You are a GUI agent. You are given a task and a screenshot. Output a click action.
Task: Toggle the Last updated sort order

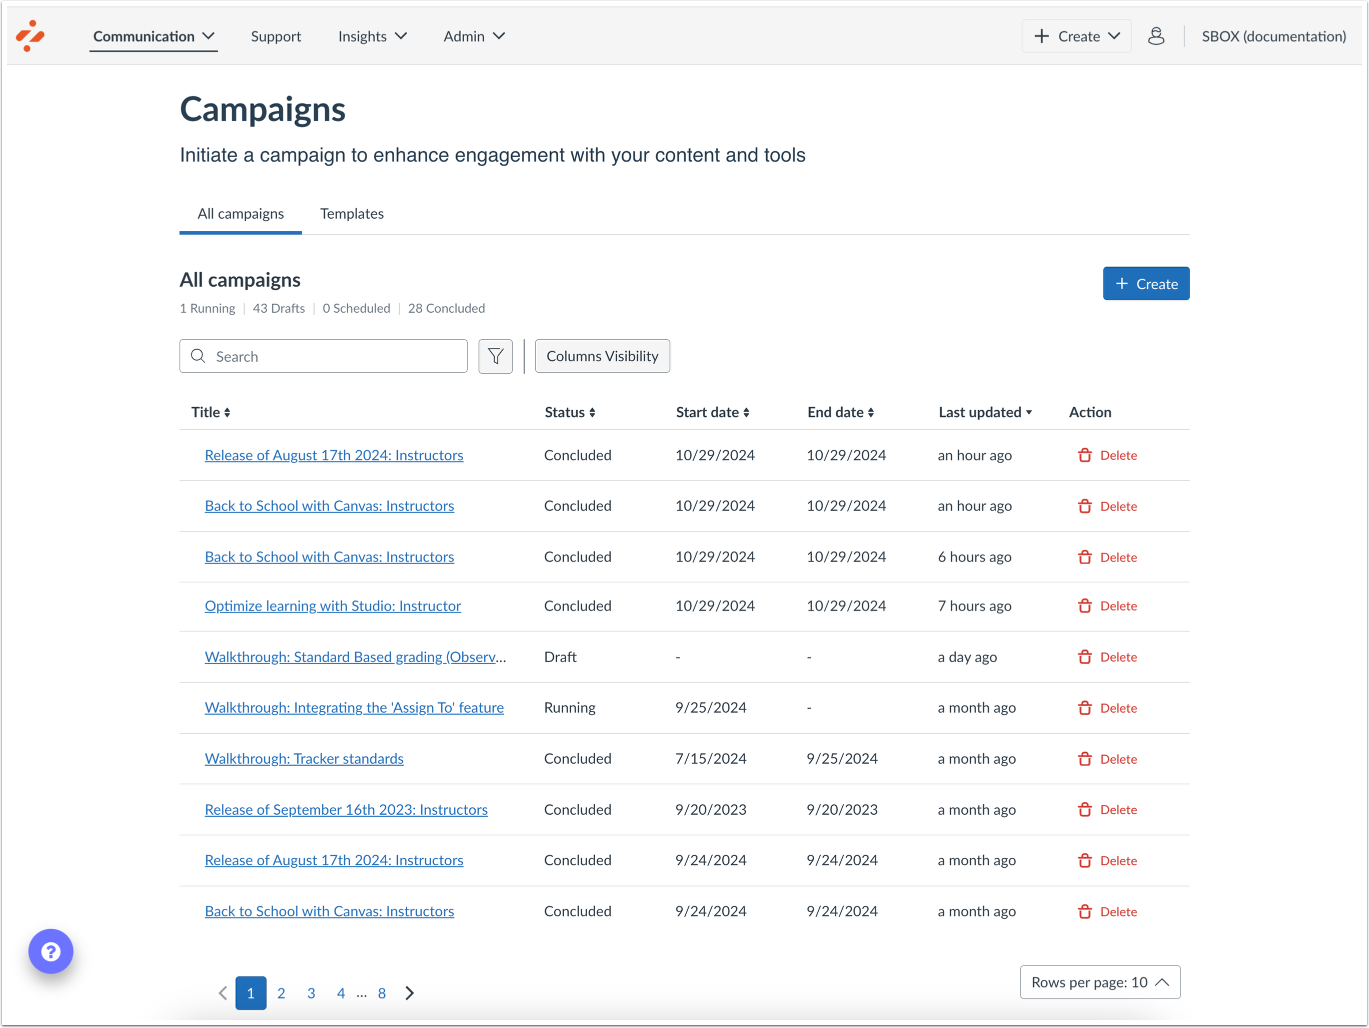[x=986, y=412]
